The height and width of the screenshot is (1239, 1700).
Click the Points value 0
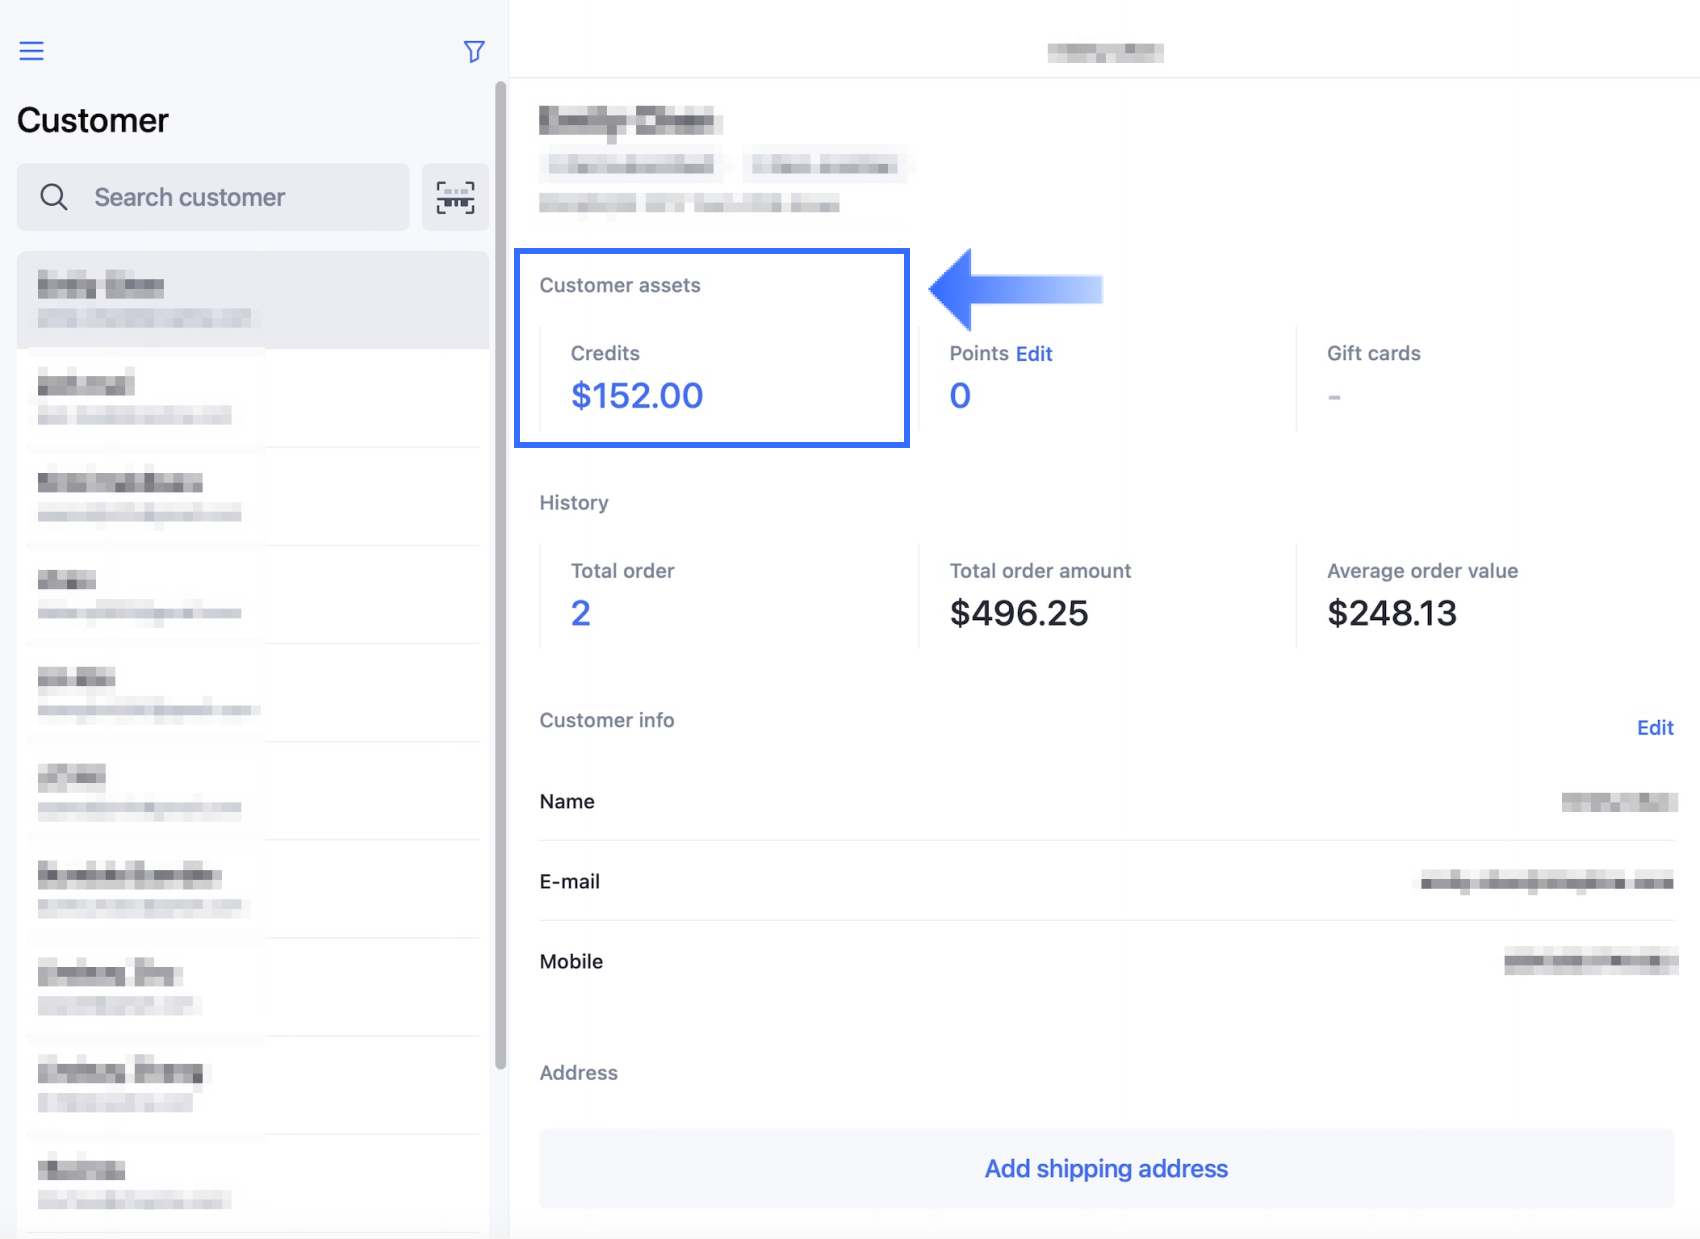point(960,396)
